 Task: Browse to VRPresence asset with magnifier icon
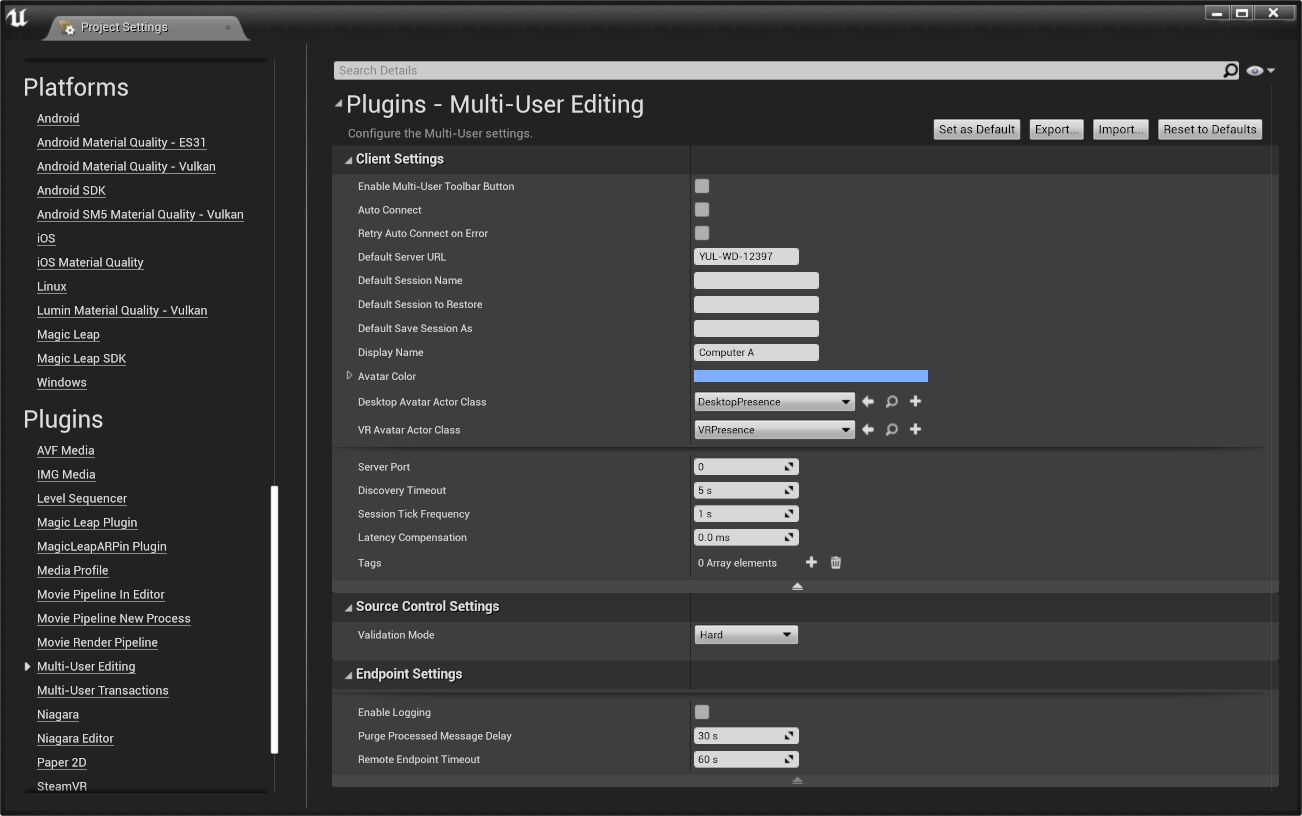[891, 430]
